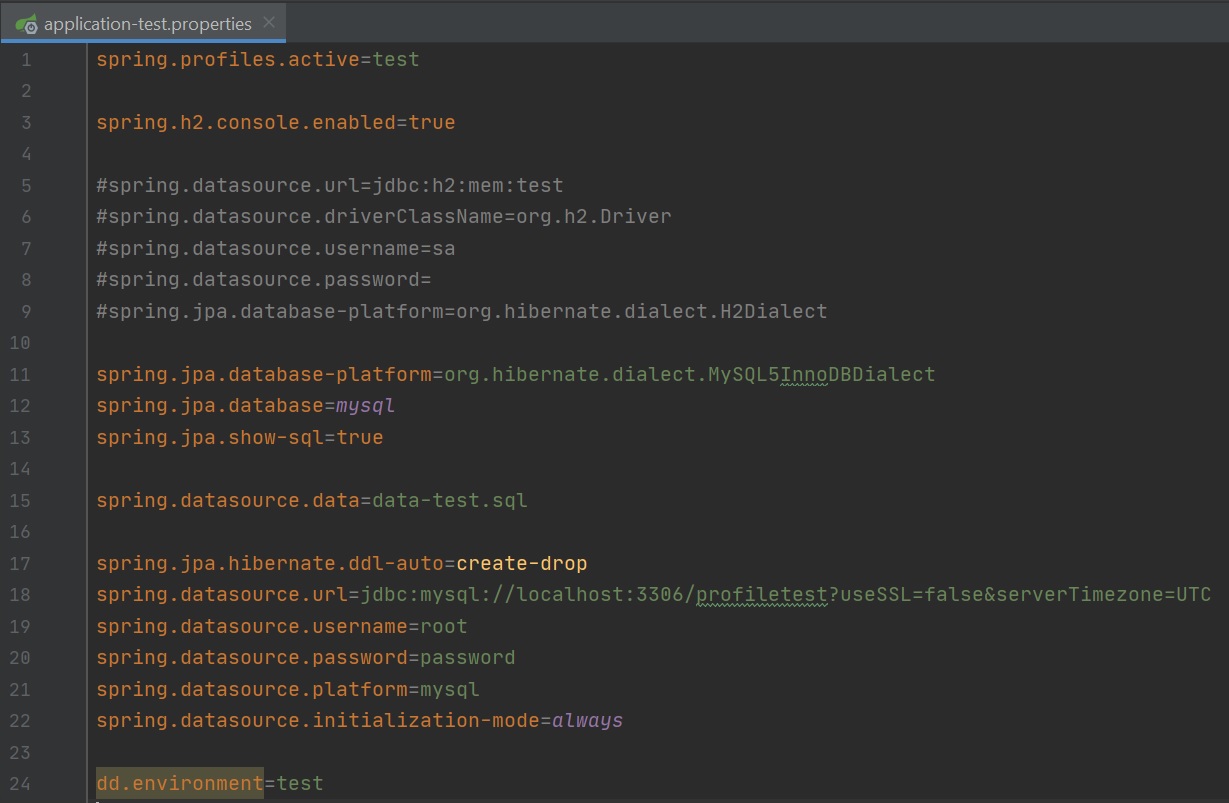Click the underlined 'profiletest' in the JDBC URL
Image resolution: width=1229 pixels, height=803 pixels.
[761, 595]
